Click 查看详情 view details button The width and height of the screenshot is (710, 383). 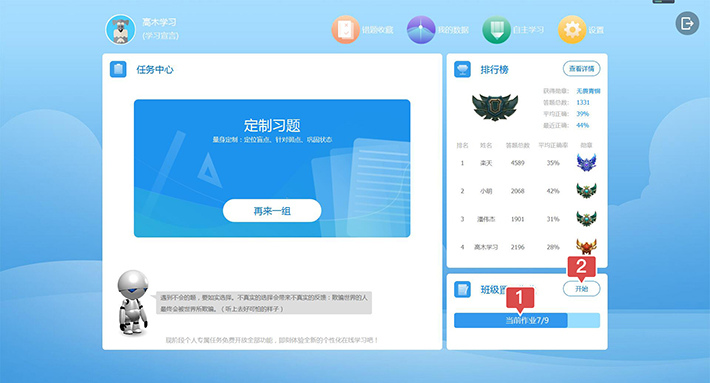581,69
